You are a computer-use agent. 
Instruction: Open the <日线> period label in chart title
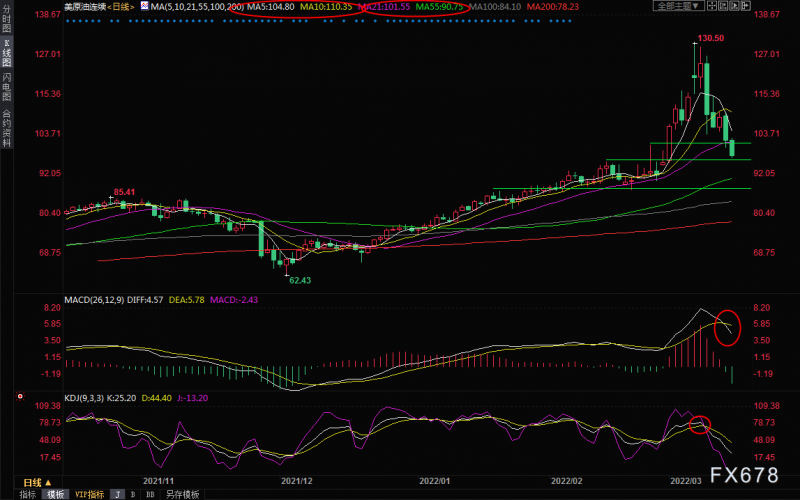123,6
